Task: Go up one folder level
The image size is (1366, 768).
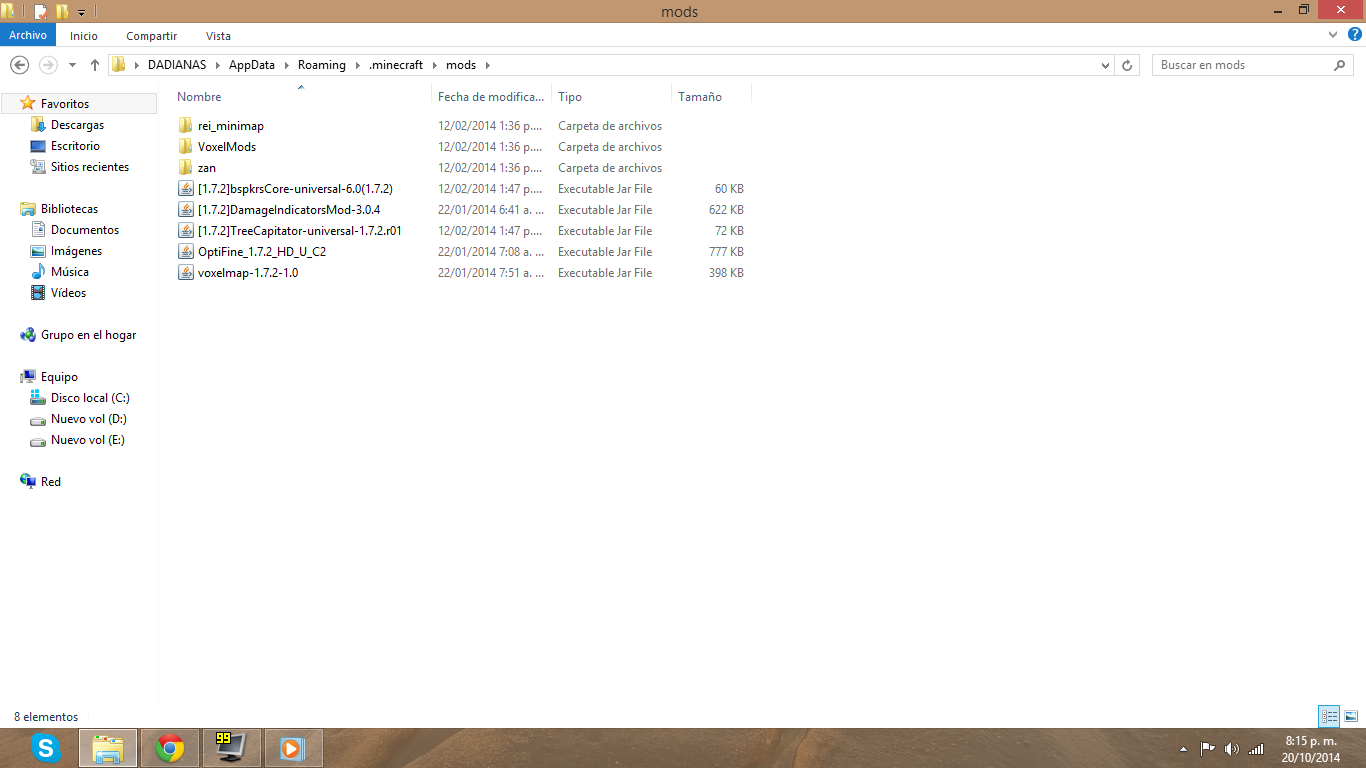Action: (95, 65)
